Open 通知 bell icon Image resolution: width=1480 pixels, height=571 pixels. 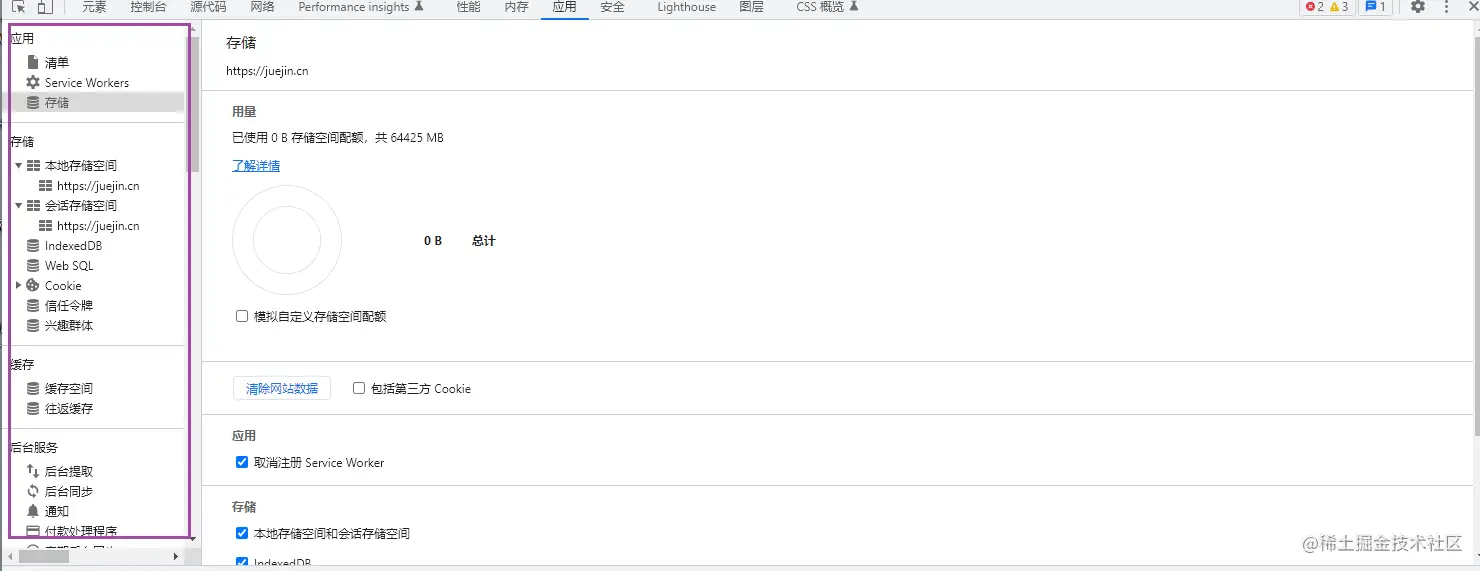tap(33, 511)
